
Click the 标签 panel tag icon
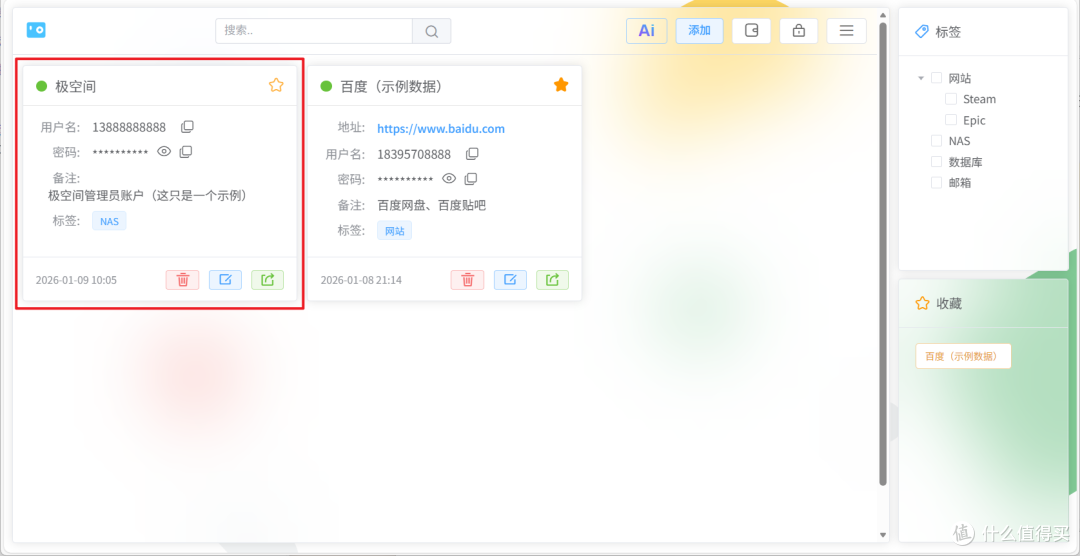click(x=922, y=31)
